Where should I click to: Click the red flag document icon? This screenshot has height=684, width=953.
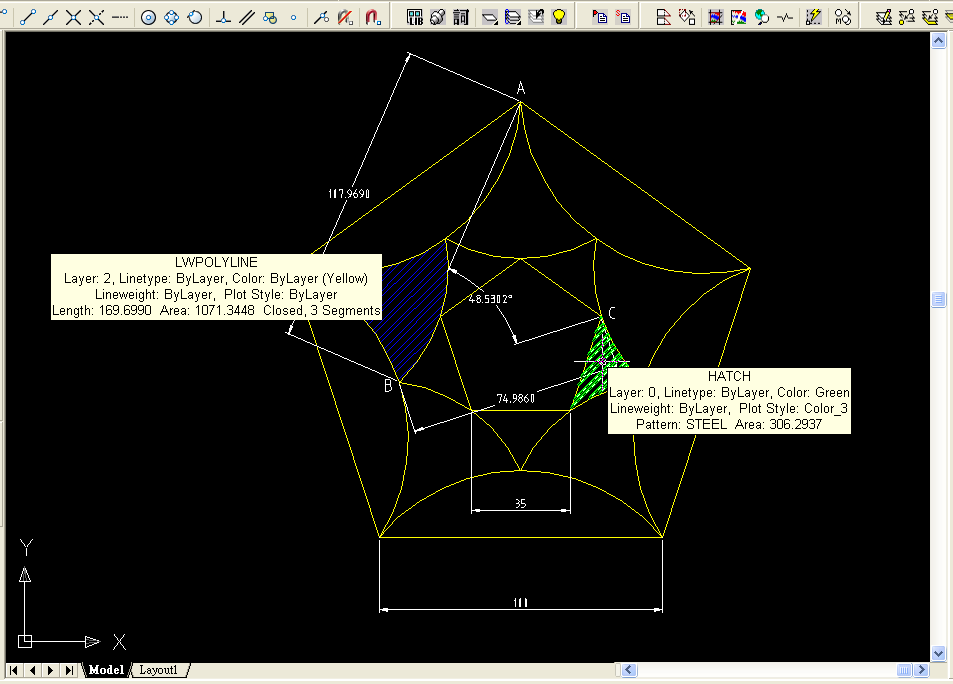click(599, 17)
